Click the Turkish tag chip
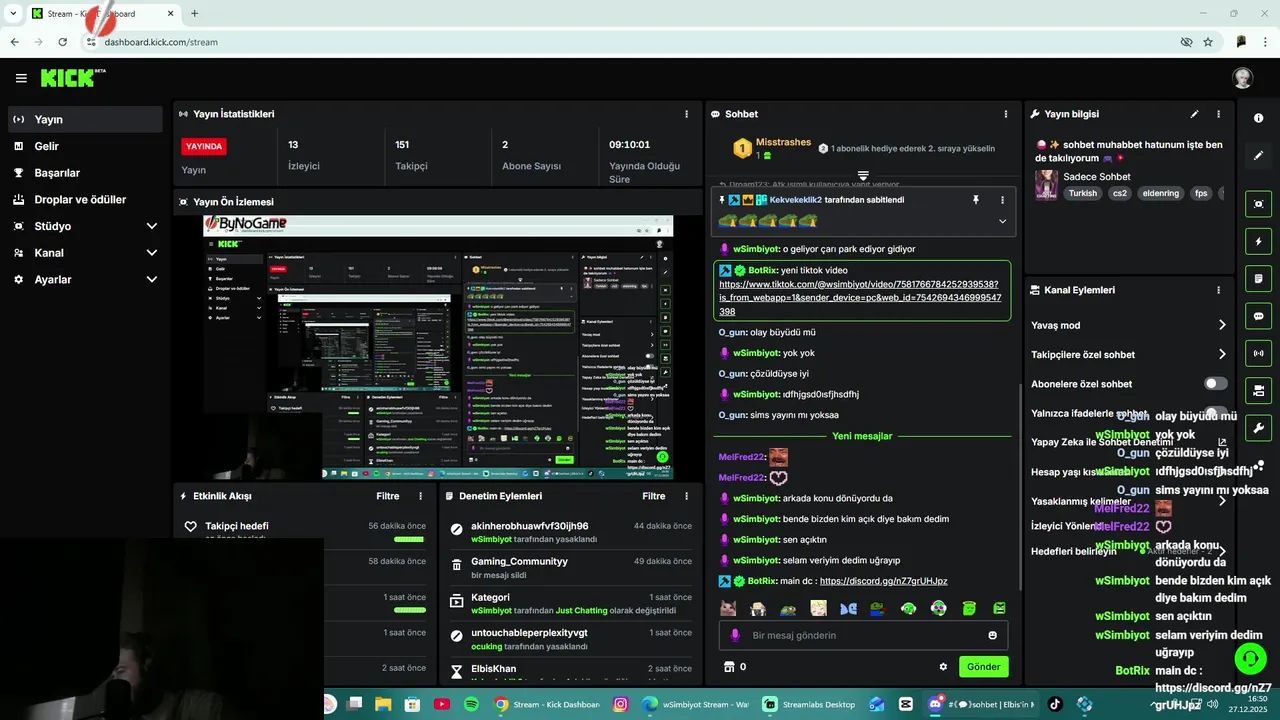The image size is (1280, 720). pos(1083,193)
